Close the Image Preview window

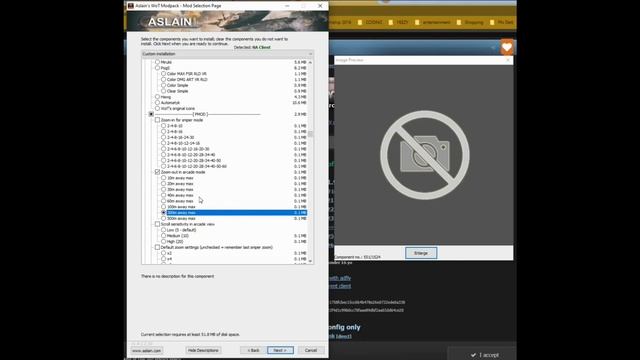[x=508, y=60]
